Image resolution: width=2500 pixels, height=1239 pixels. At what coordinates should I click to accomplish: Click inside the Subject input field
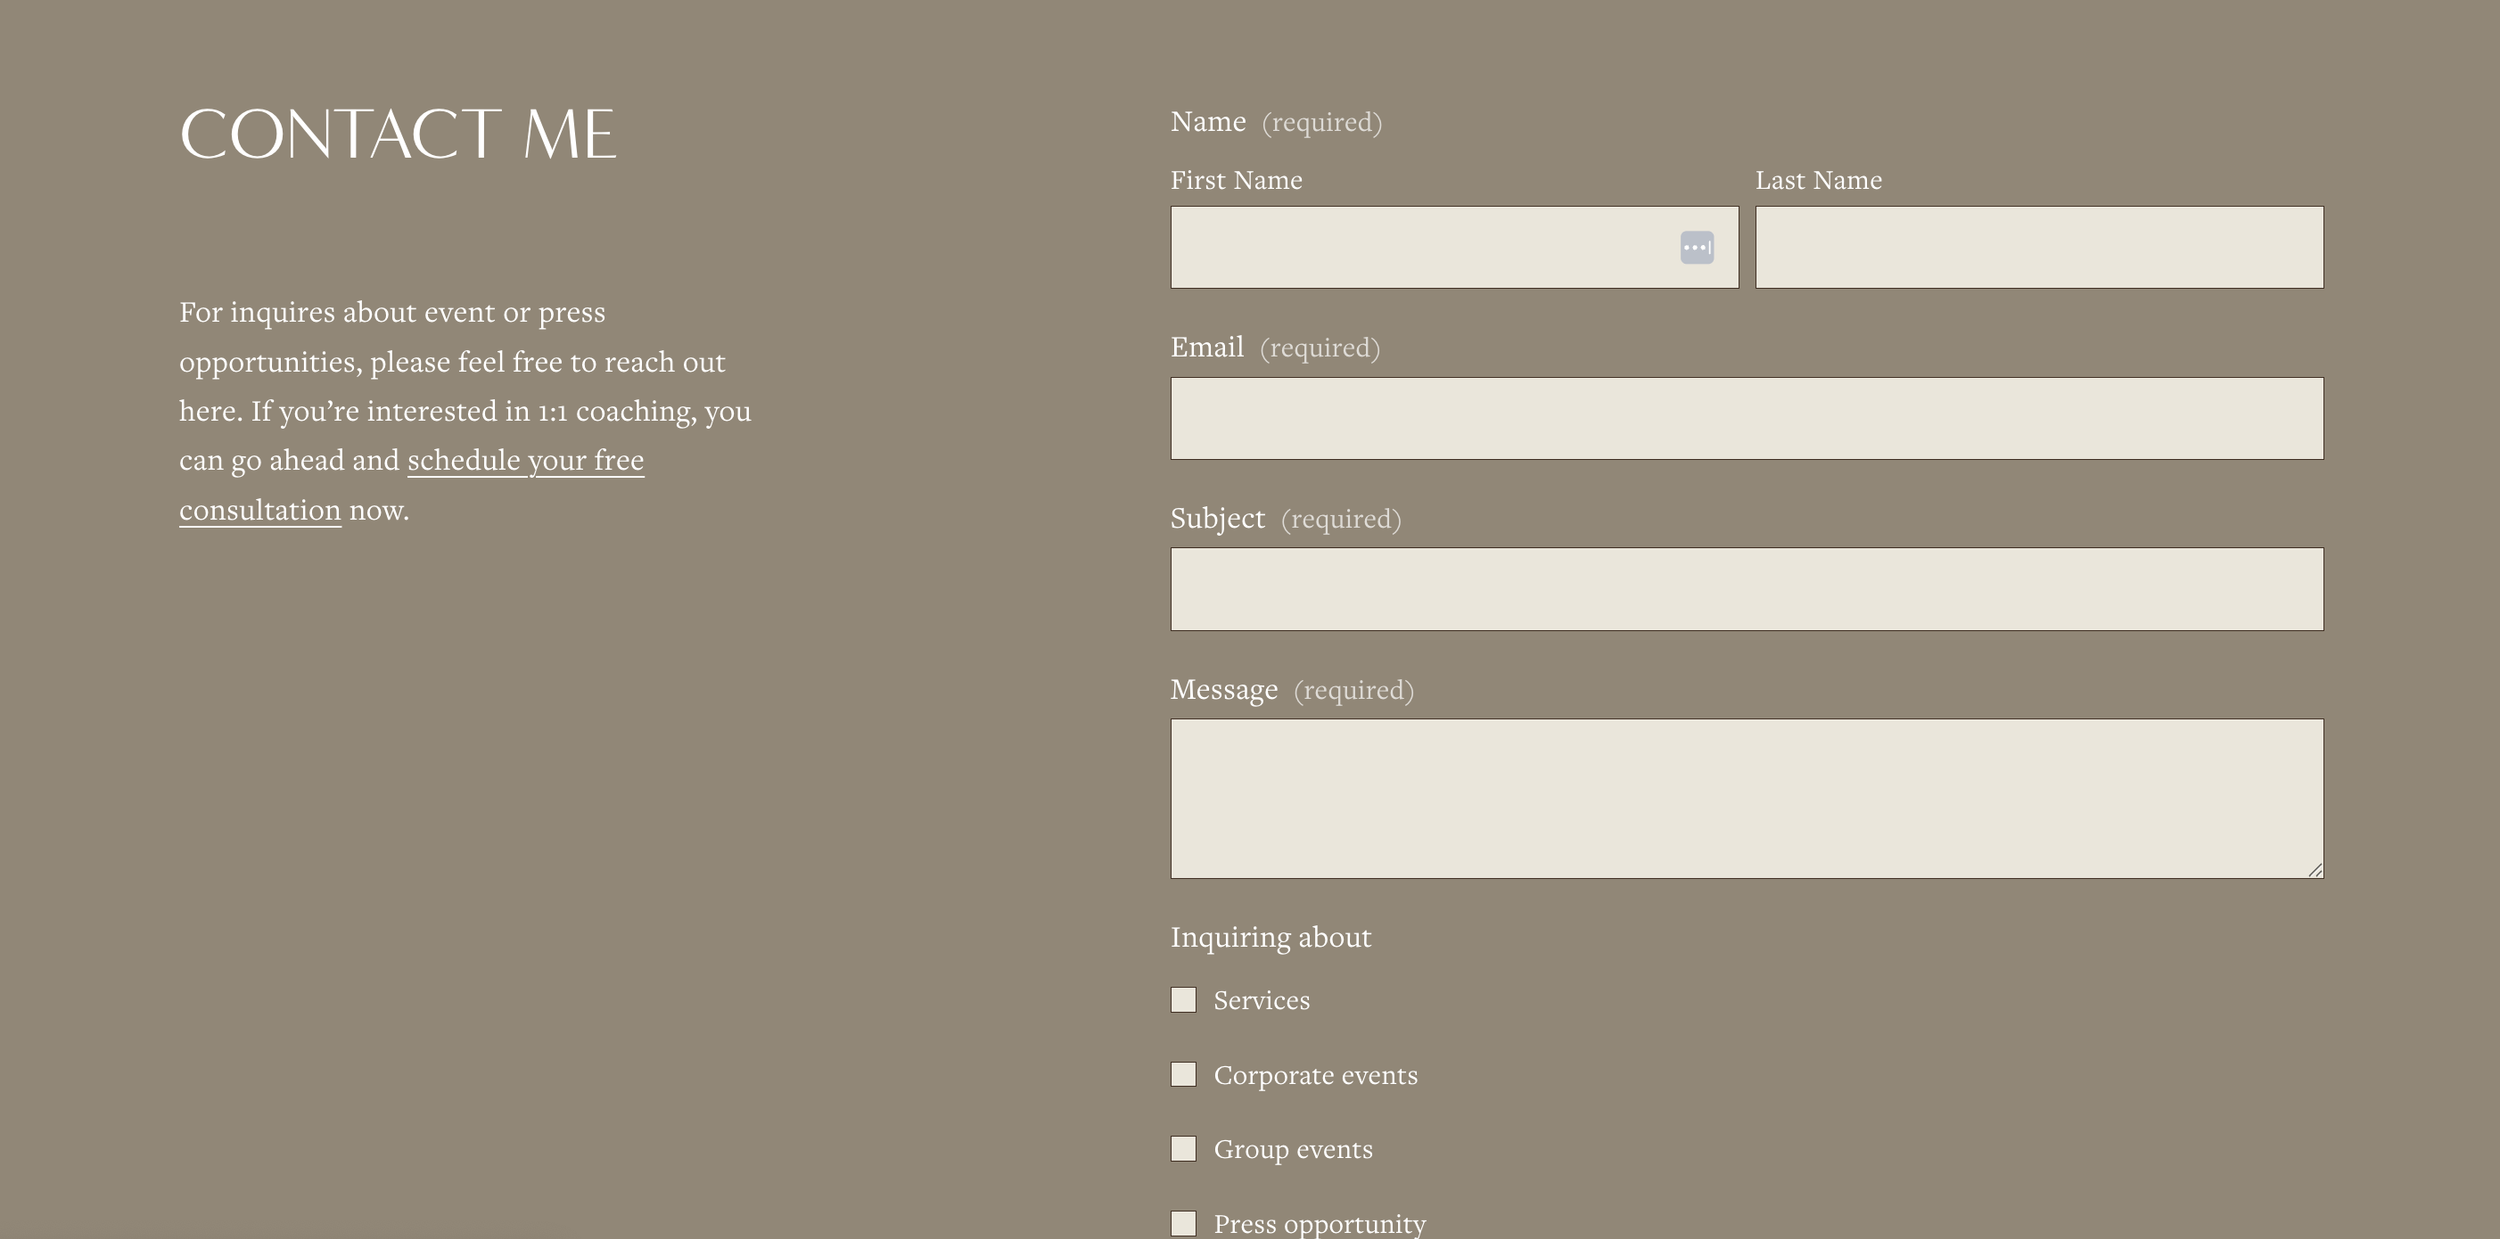(x=1746, y=588)
